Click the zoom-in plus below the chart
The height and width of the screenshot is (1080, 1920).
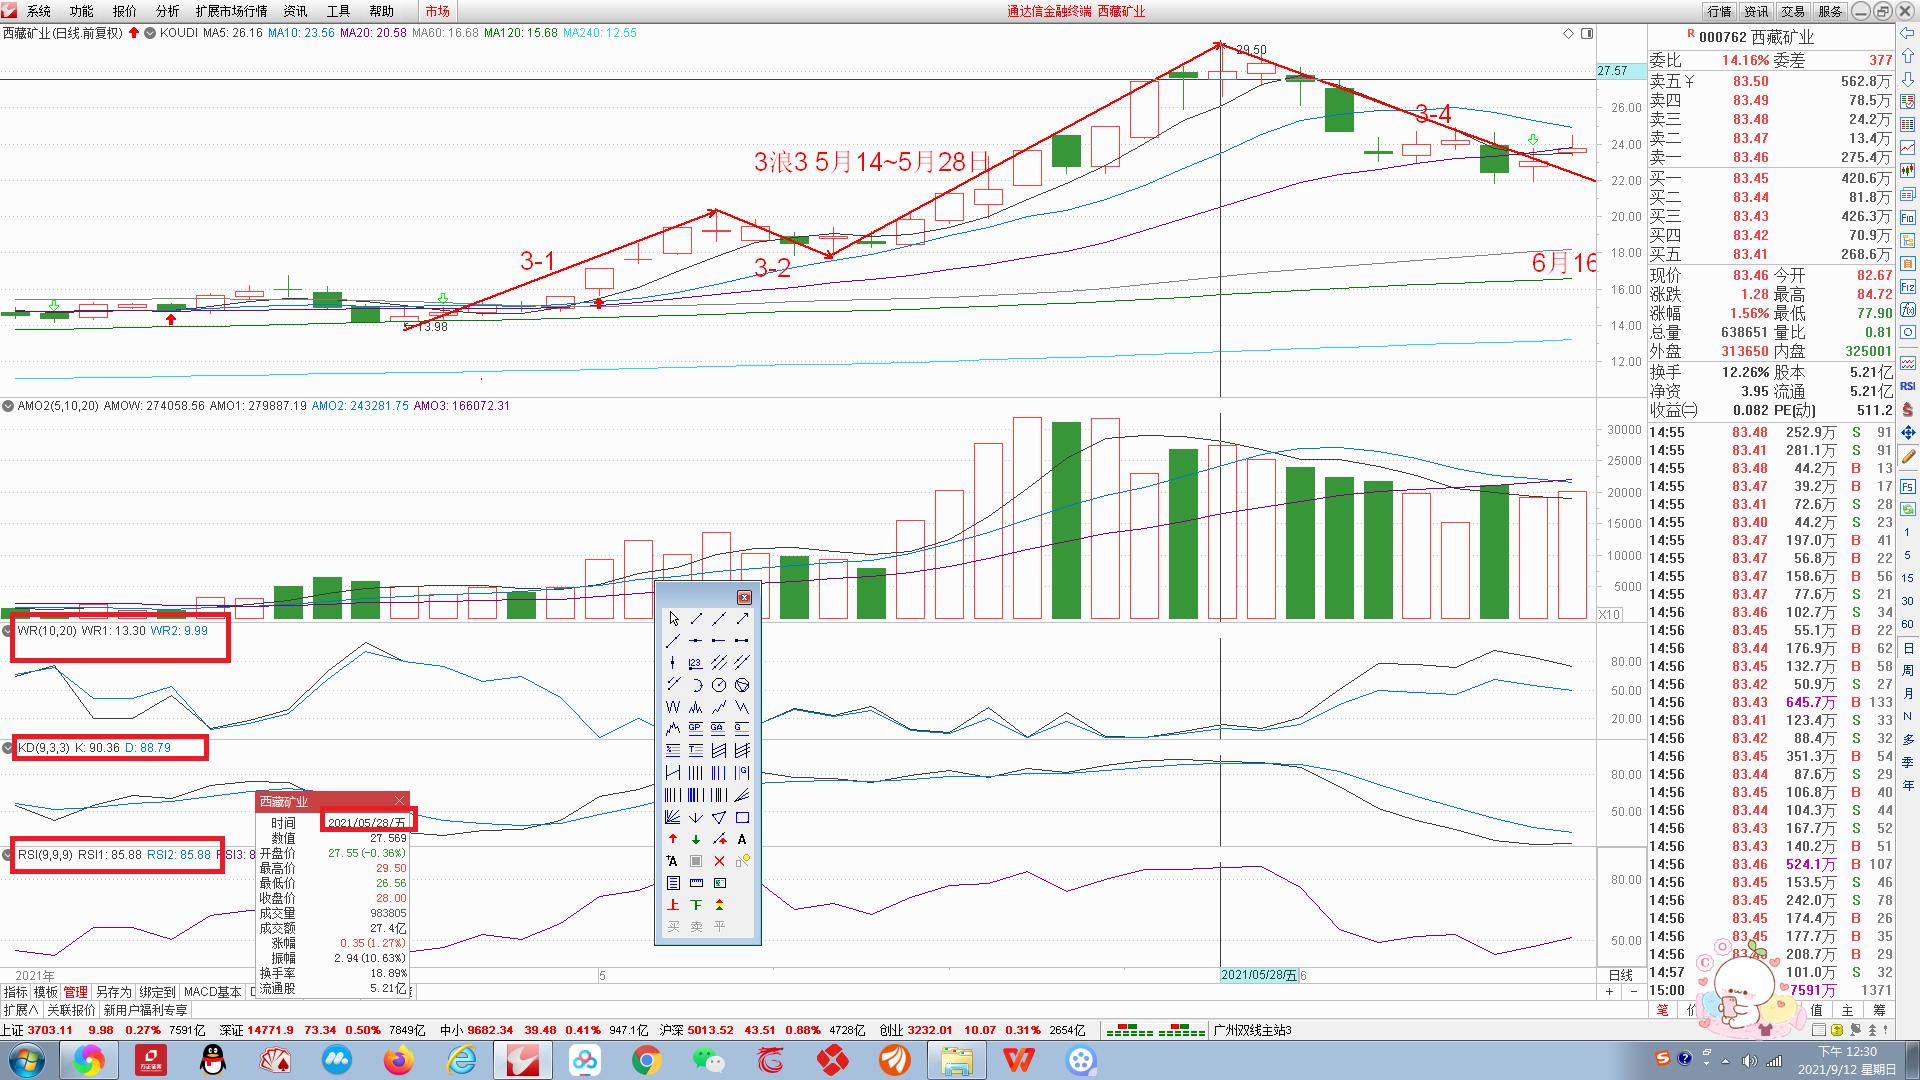coord(1609,992)
